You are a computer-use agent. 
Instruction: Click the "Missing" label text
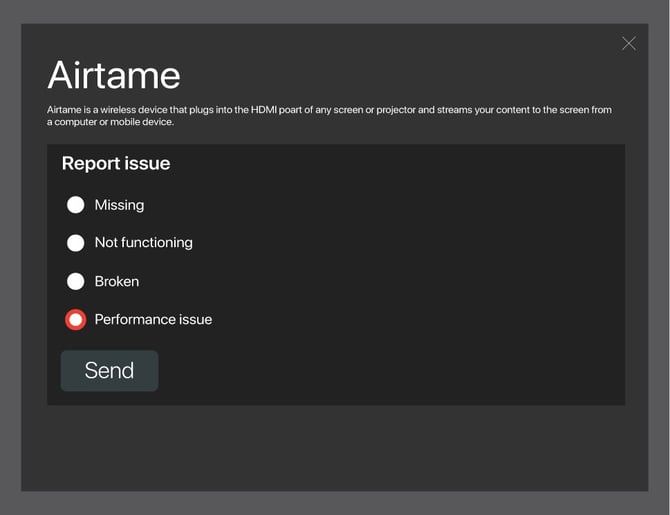tap(119, 205)
